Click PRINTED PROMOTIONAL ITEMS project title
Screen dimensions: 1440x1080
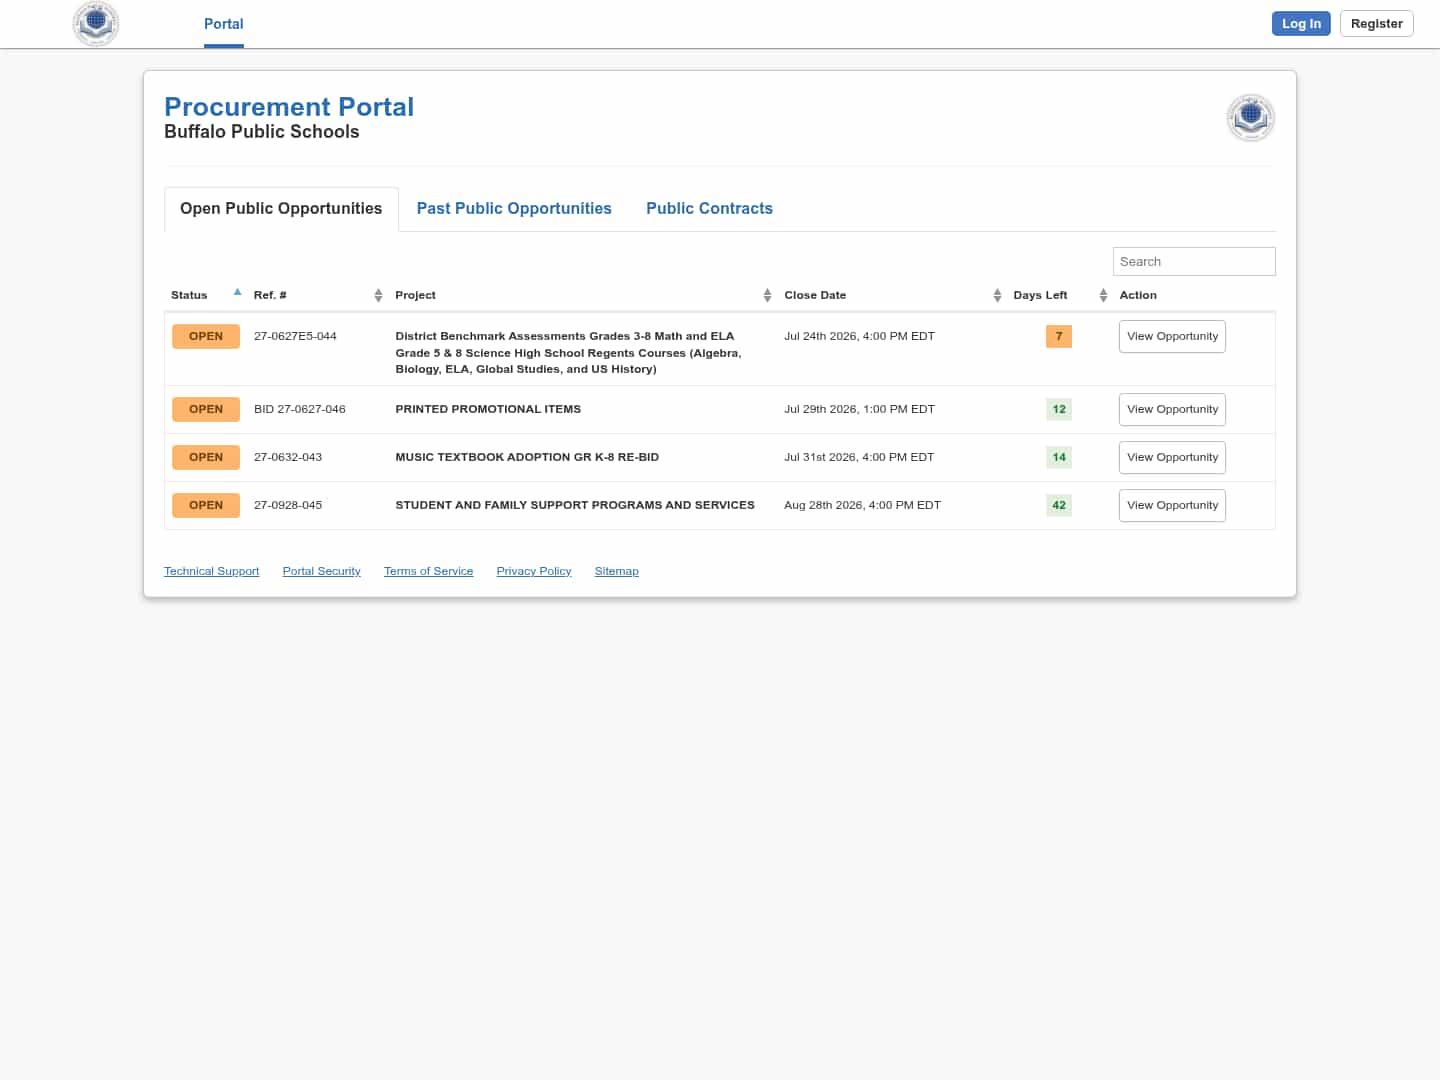[x=488, y=409]
